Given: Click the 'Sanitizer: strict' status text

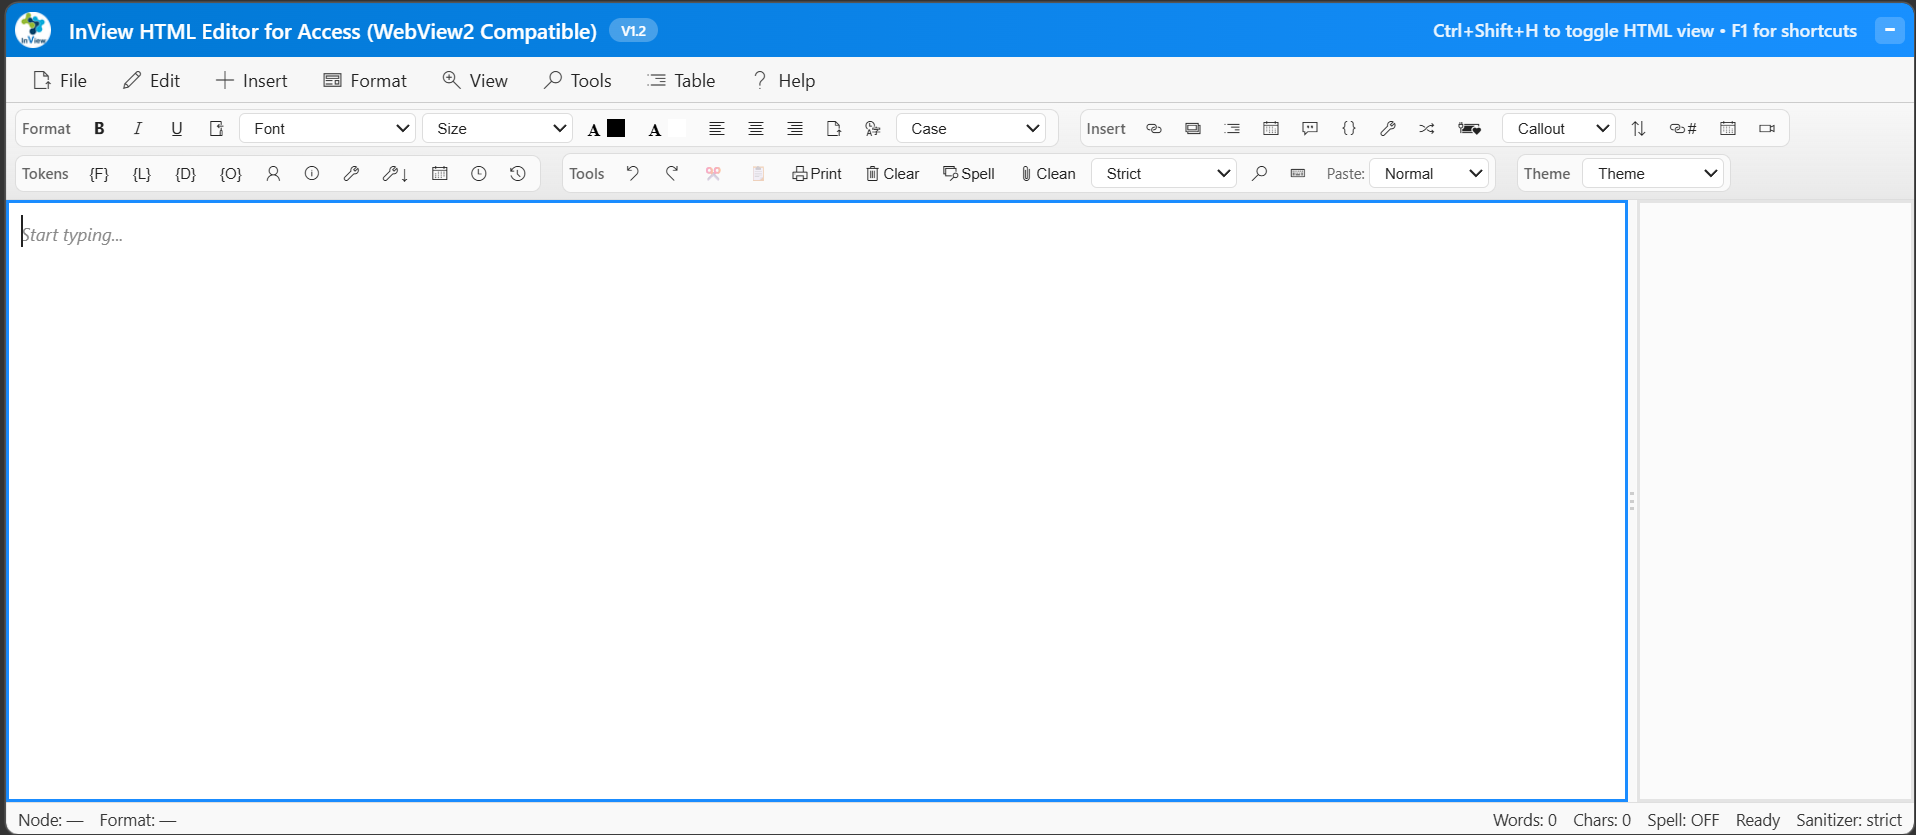Looking at the screenshot, I should click(x=1849, y=820).
